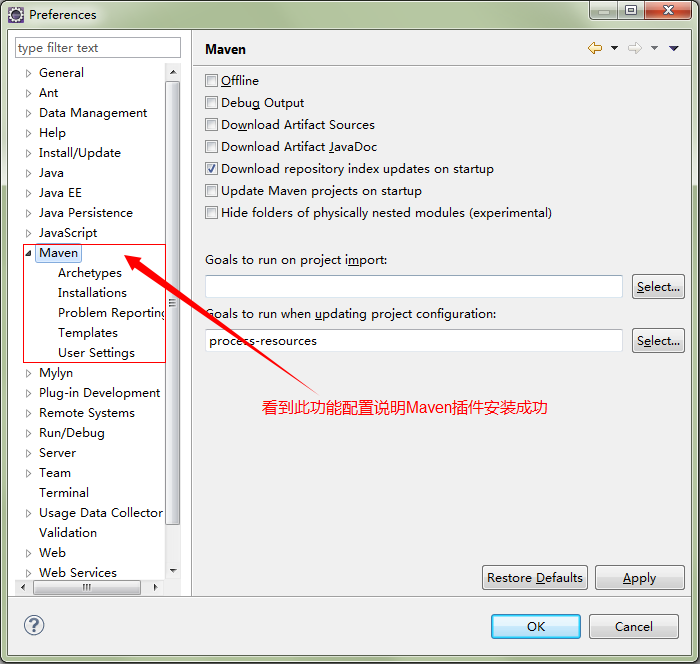Image resolution: width=700 pixels, height=664 pixels.
Task: Expand the JavaScript node
Action: [x=29, y=233]
